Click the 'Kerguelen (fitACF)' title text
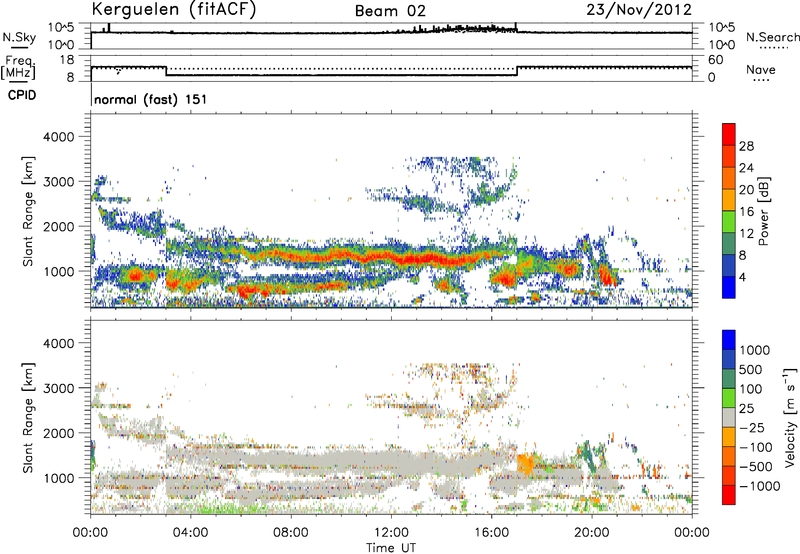Screen dimensions: 800x554 click(x=173, y=10)
